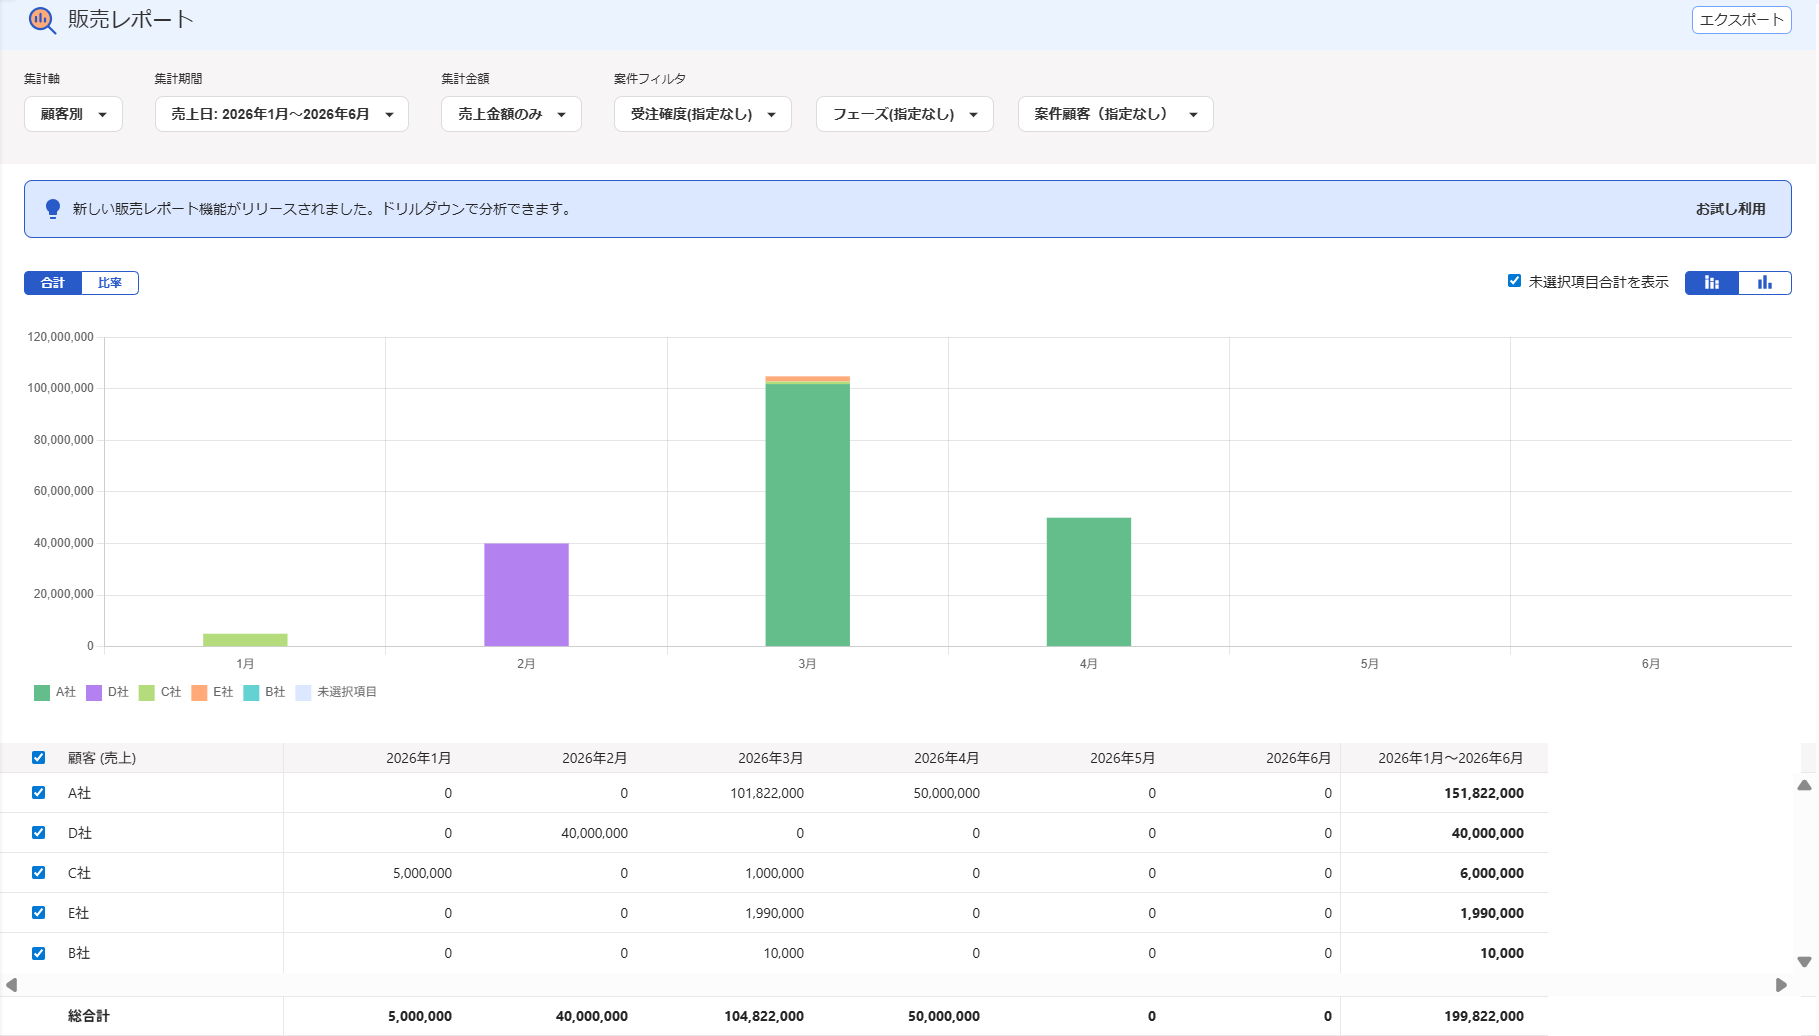Click the お試し利用 link in banner
This screenshot has height=1036, width=1819.
pos(1730,209)
